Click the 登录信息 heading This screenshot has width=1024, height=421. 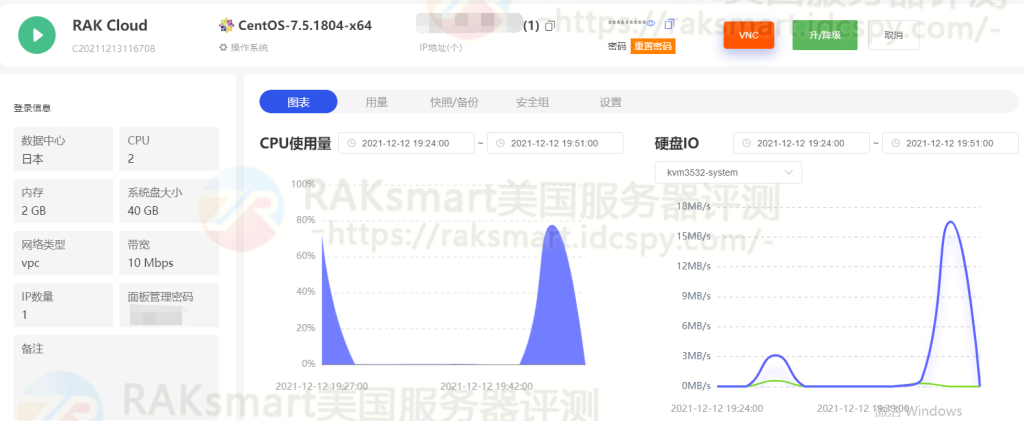point(33,108)
